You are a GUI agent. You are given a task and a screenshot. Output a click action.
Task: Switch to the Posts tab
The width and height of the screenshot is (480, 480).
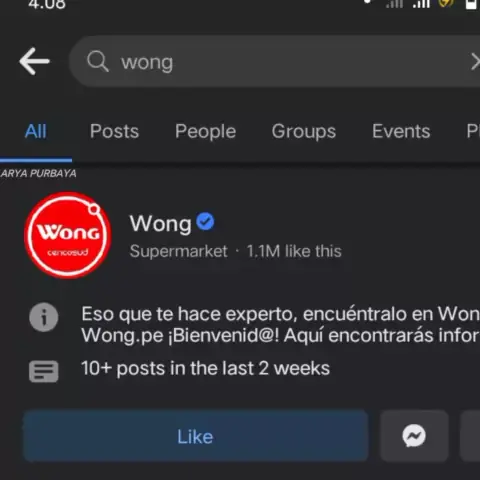(114, 131)
